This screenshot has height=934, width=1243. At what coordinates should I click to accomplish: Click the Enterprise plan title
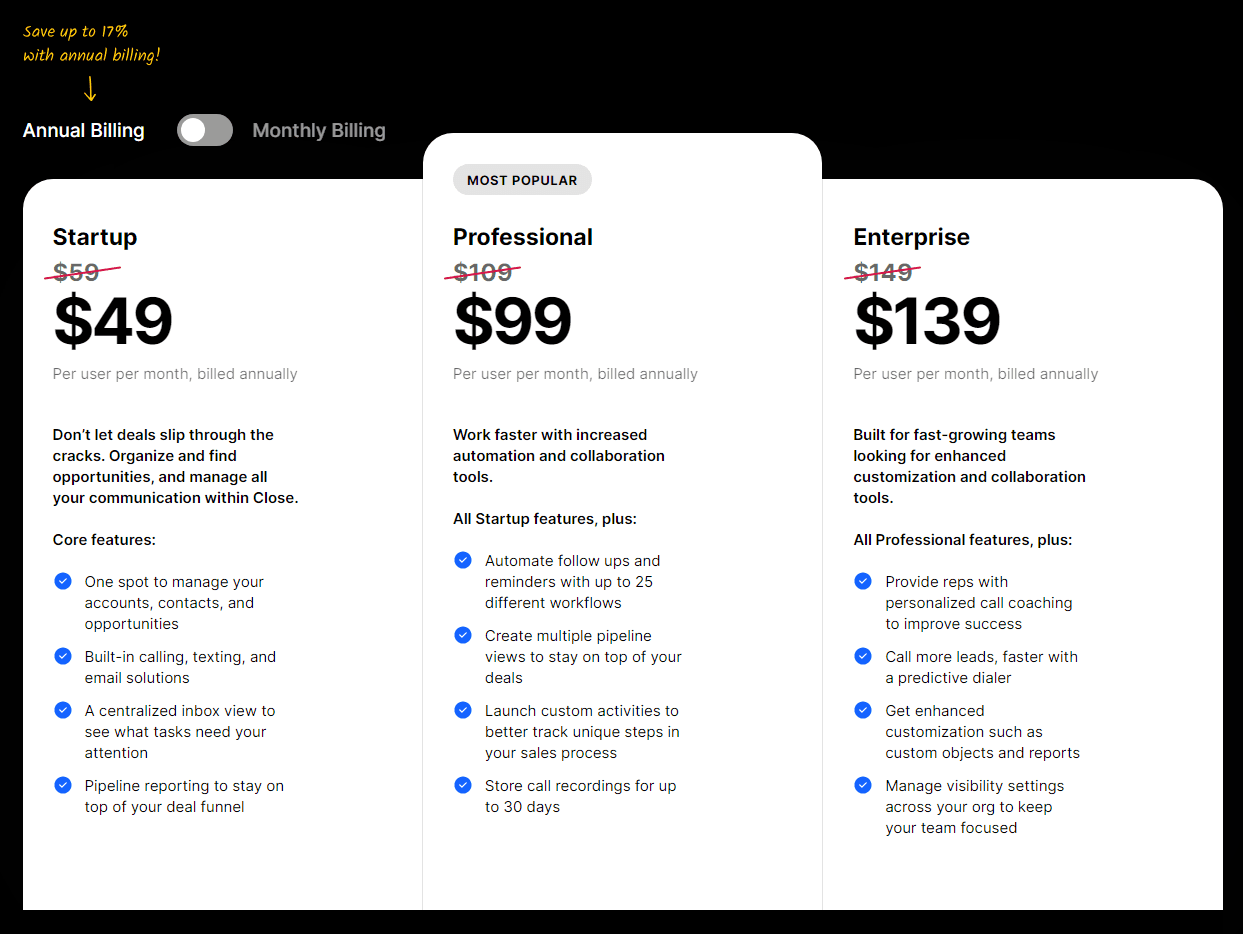click(x=911, y=237)
